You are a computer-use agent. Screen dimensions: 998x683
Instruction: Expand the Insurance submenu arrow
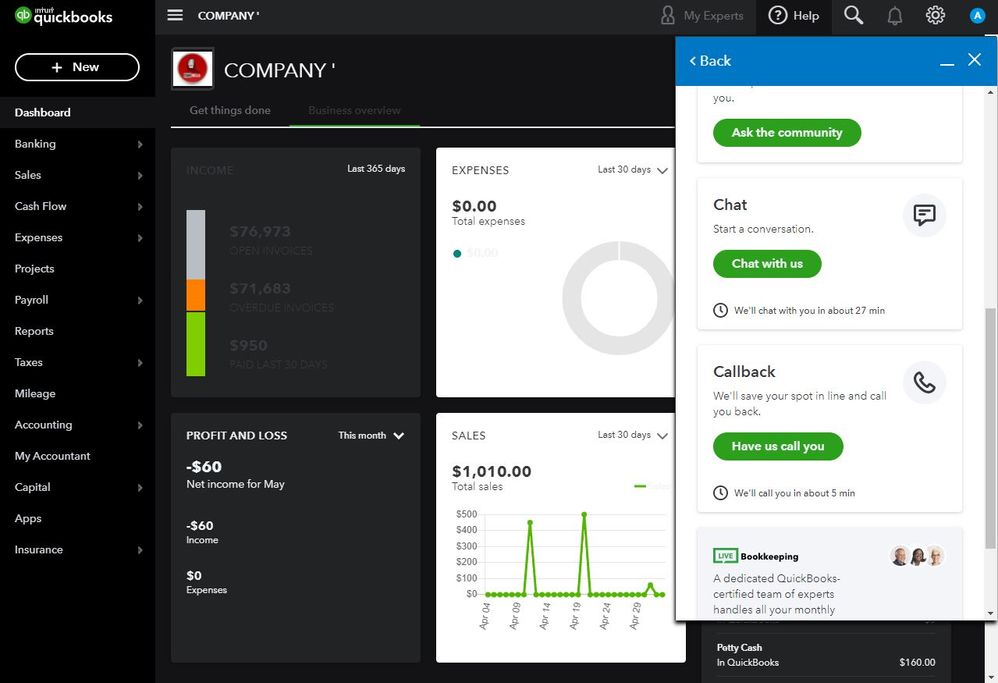tap(139, 550)
